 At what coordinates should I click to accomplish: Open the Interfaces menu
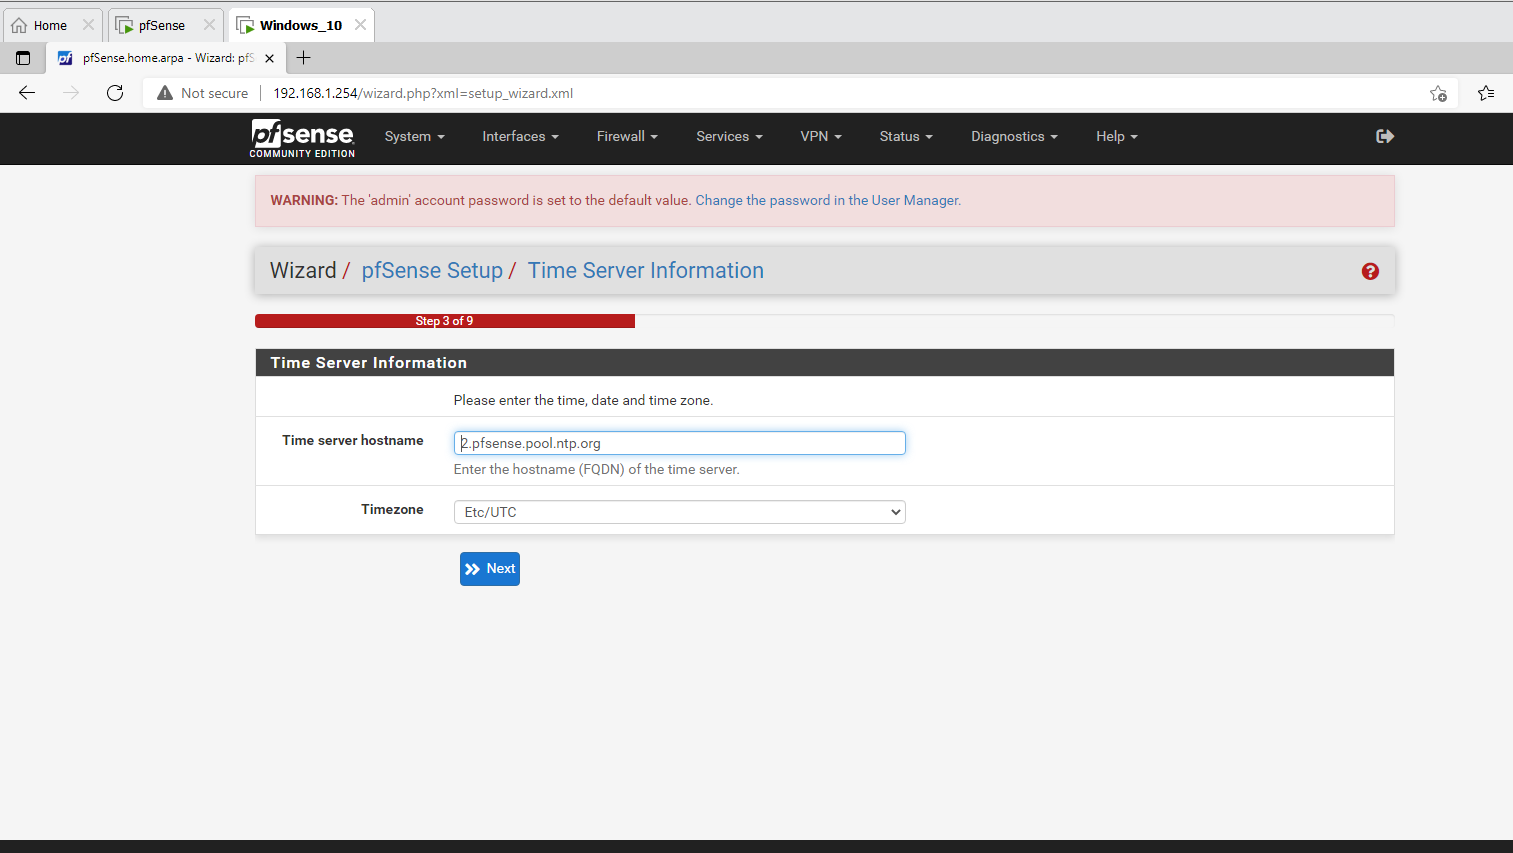(x=520, y=136)
